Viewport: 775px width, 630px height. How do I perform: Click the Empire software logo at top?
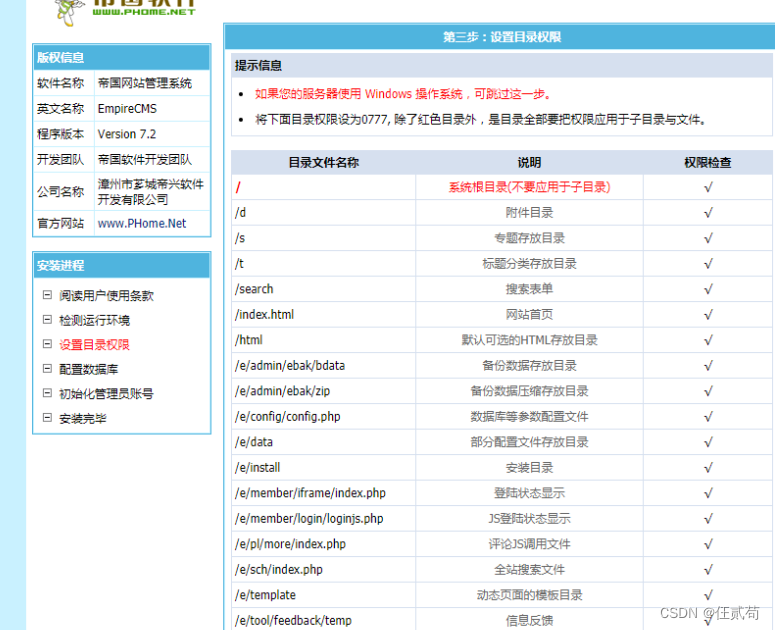pos(126,11)
